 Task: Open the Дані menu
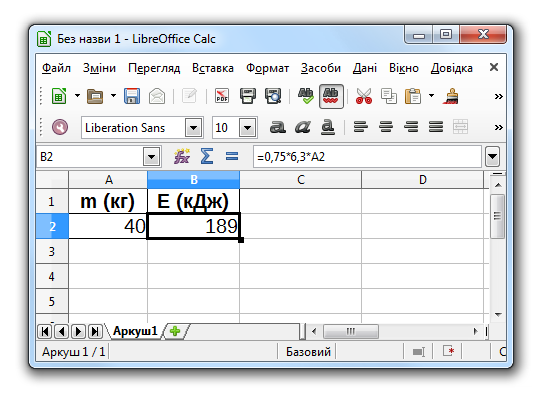pos(365,68)
